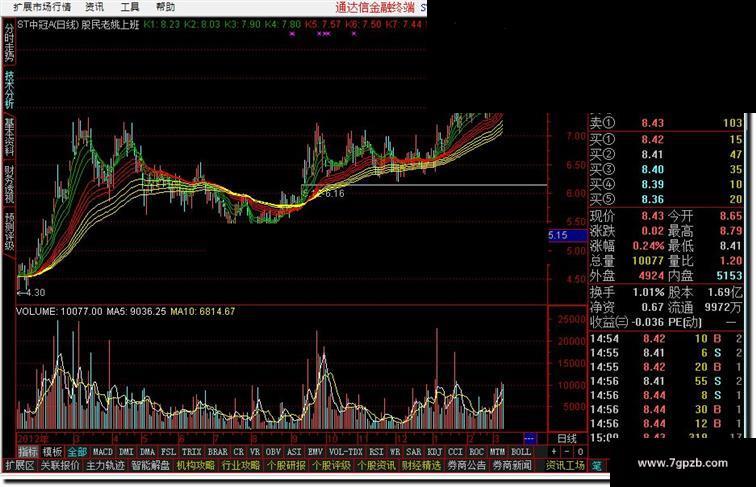756x487 pixels.
Task: Open the 个股资讯 tab
Action: [376, 465]
